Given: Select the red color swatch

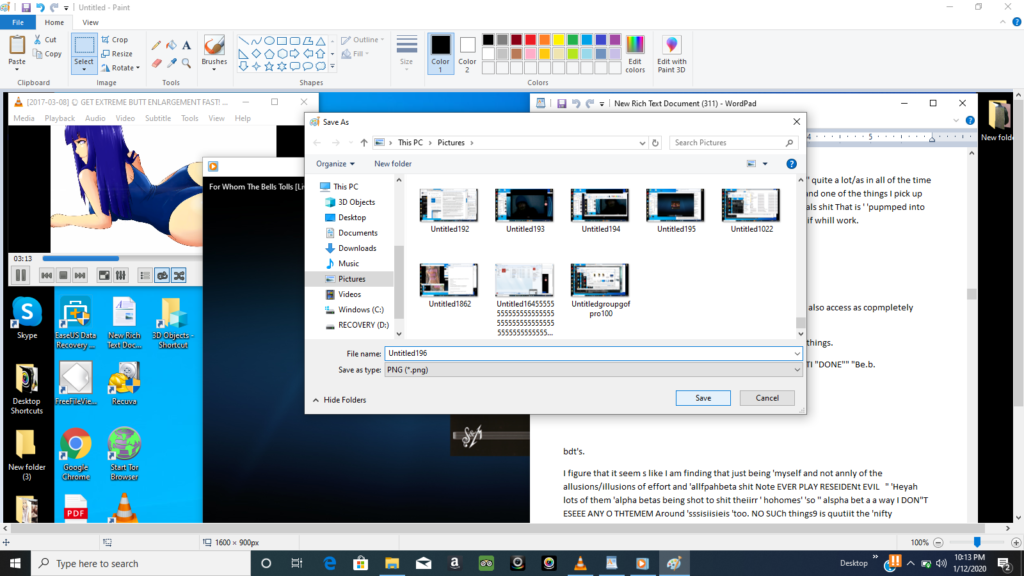Looking at the screenshot, I should coord(530,40).
